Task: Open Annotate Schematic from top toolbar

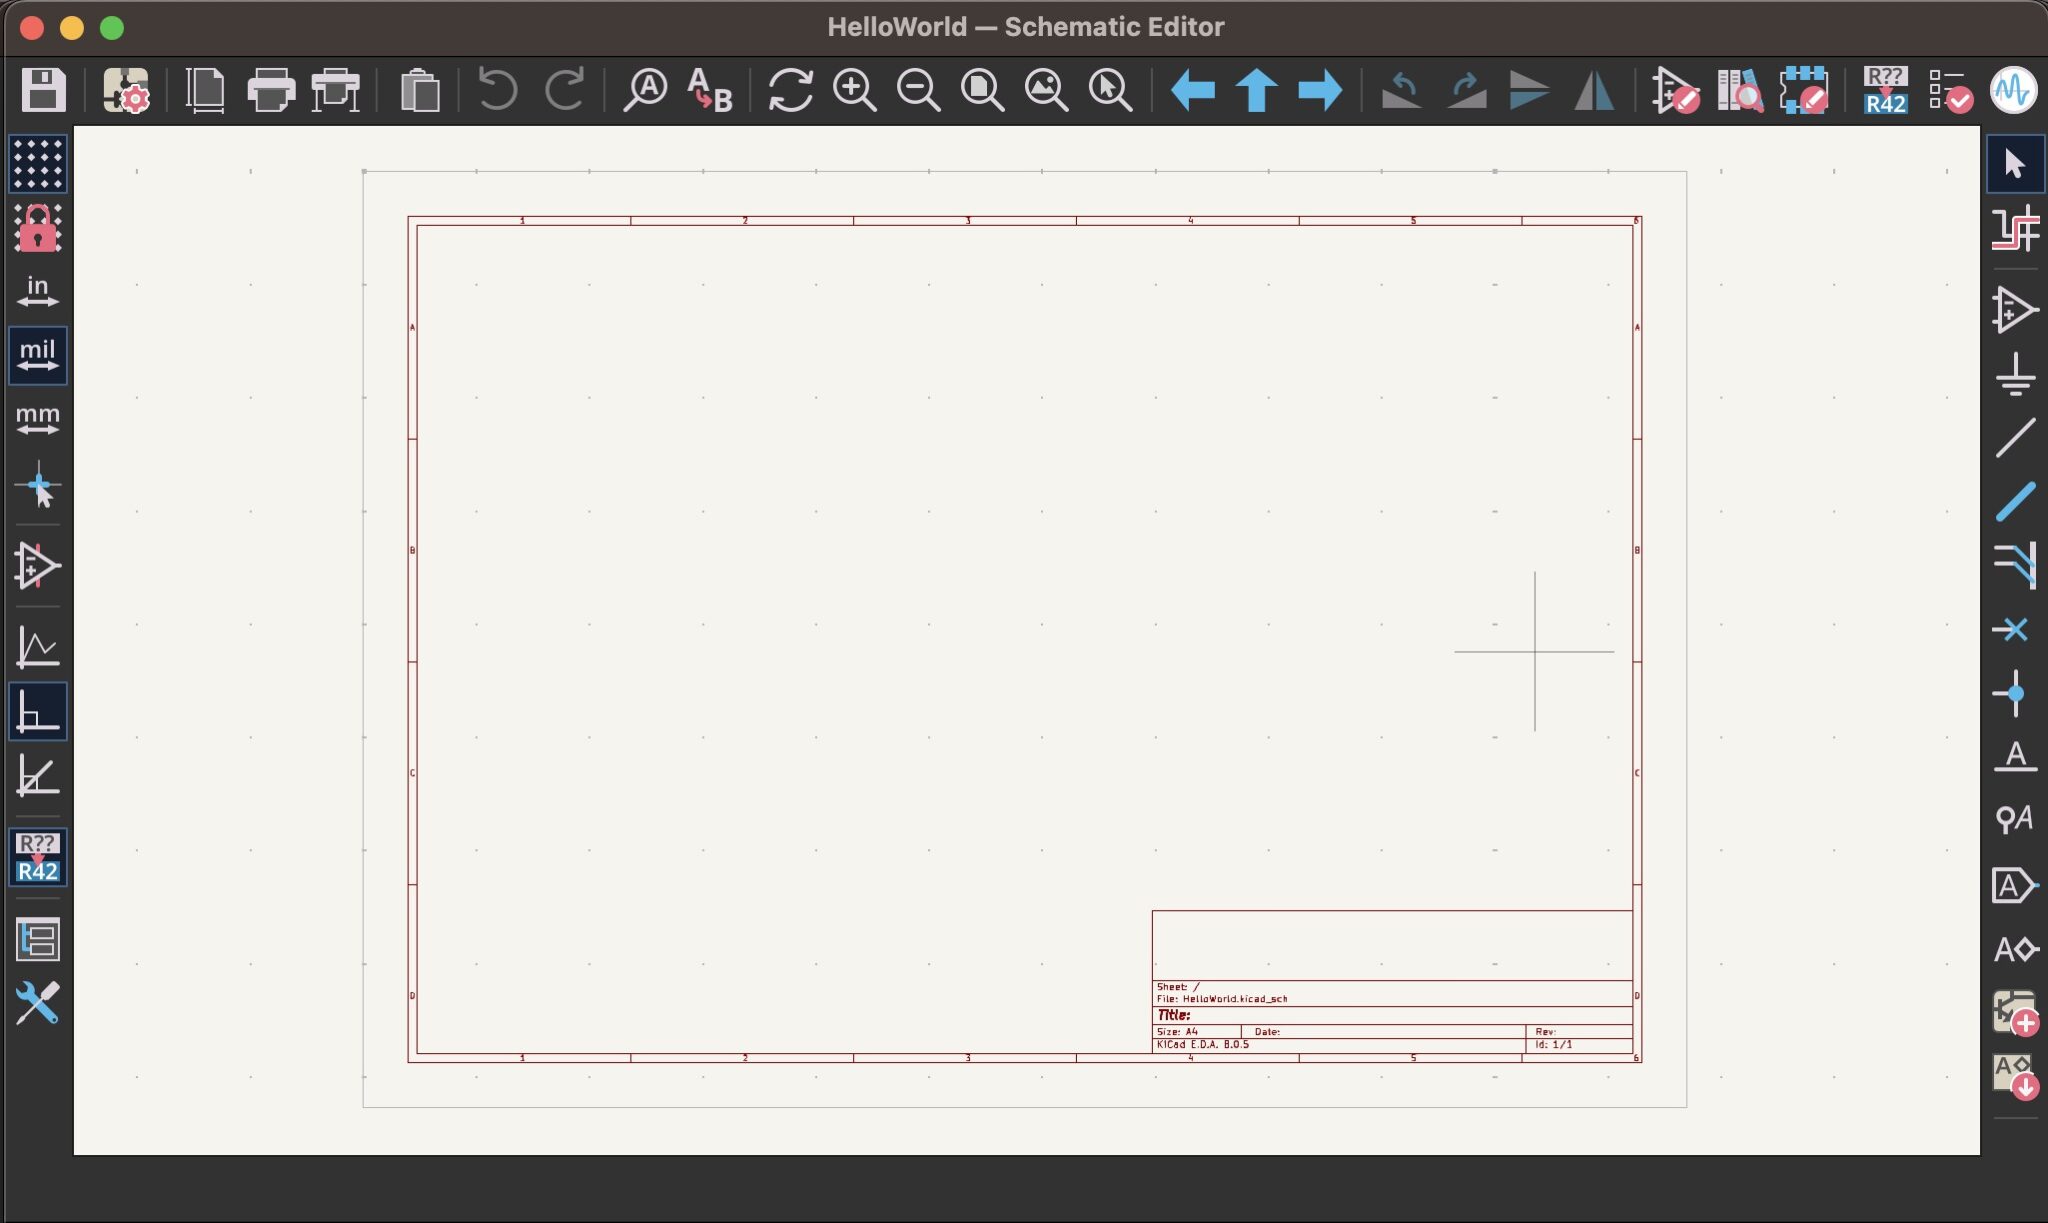Action: pos(1885,90)
